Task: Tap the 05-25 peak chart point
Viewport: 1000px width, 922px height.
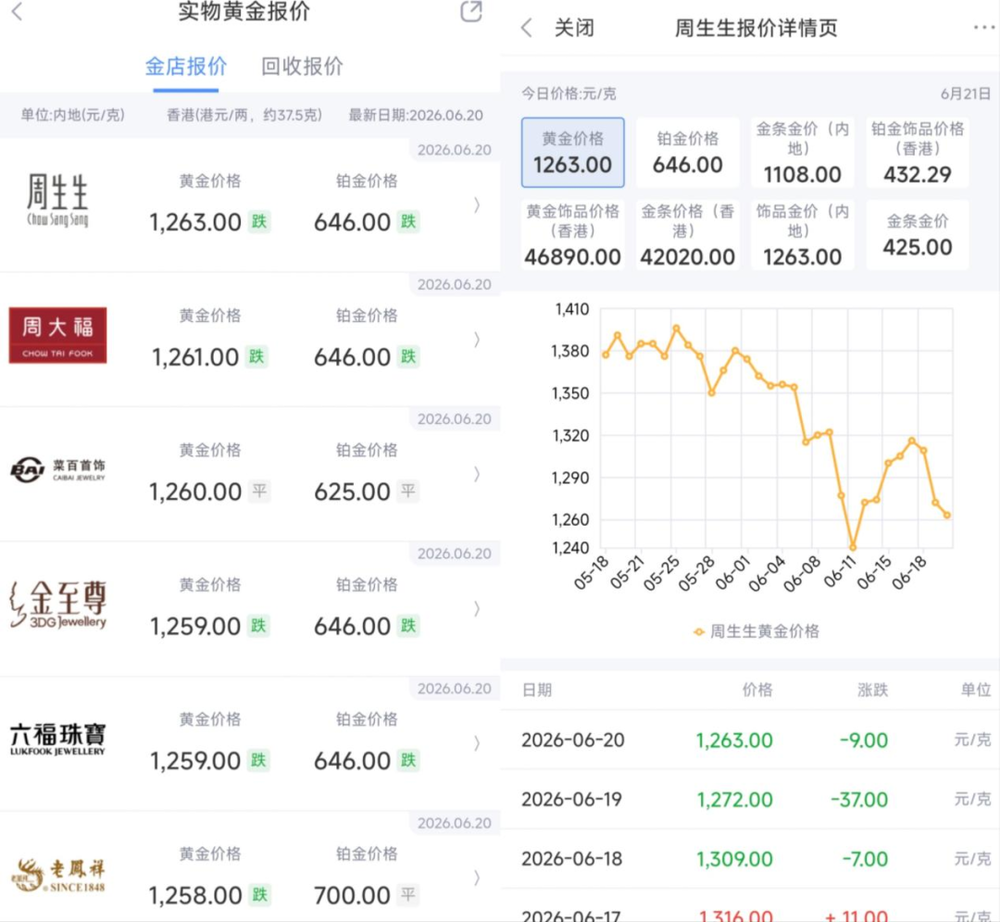Action: click(x=676, y=328)
